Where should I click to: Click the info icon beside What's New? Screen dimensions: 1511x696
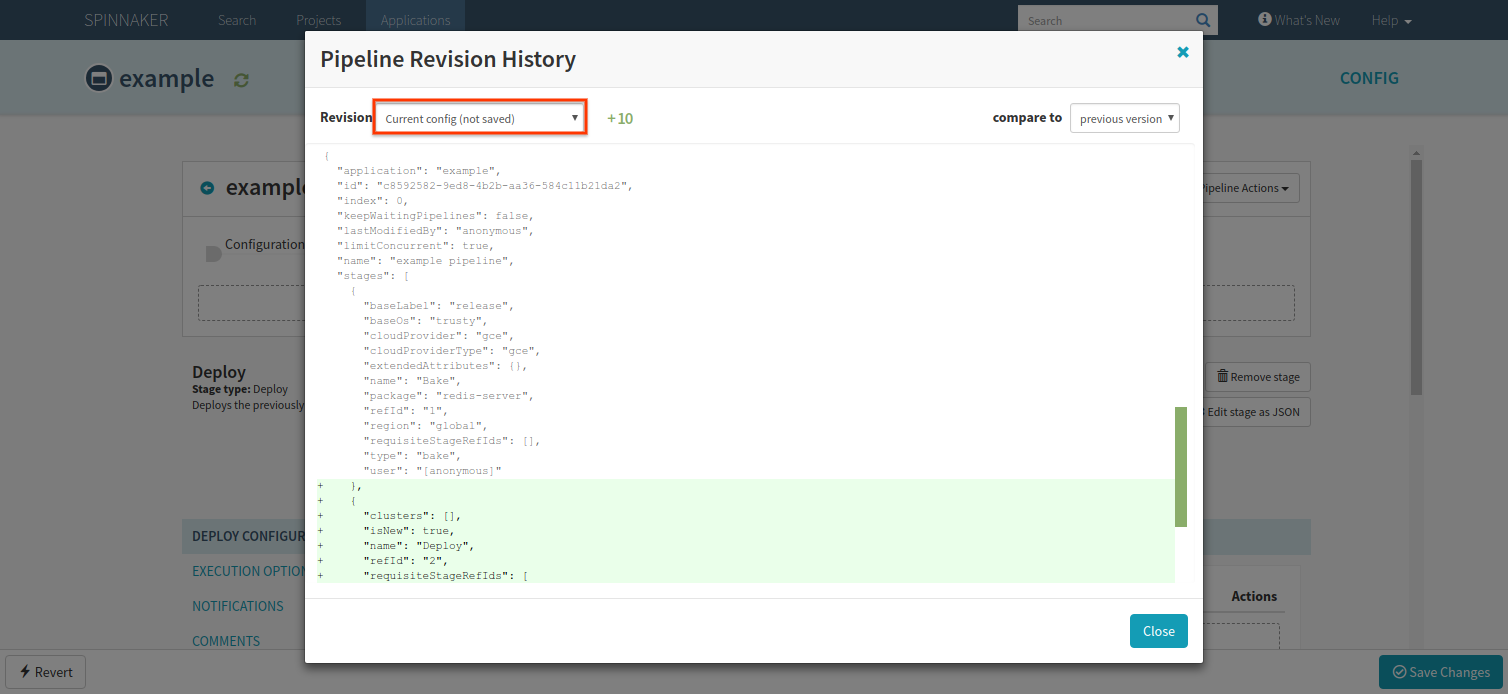(x=1265, y=19)
